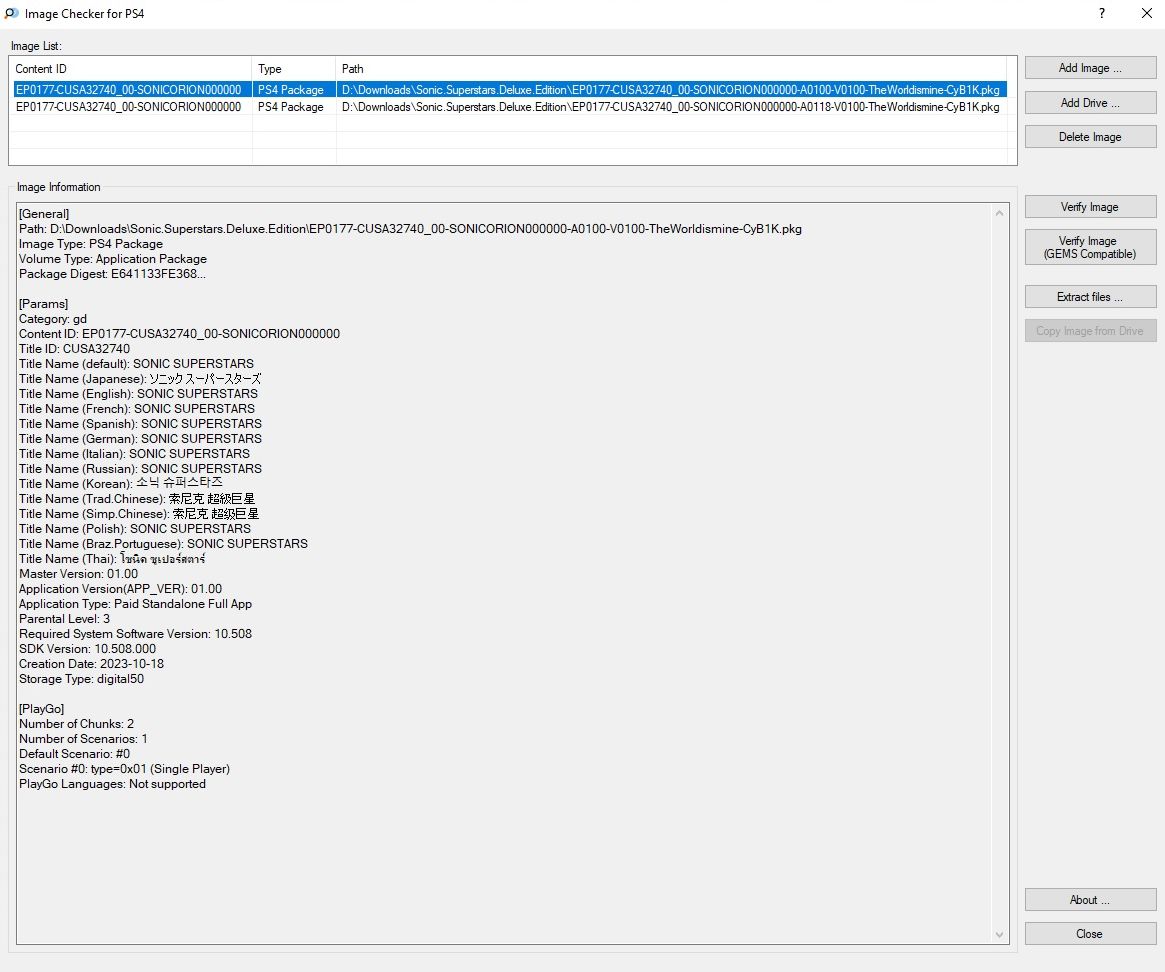Viewport: 1165px width, 972px height.
Task: Click the 'Title Name (Trad.Chinese)' line
Action: [137, 499]
